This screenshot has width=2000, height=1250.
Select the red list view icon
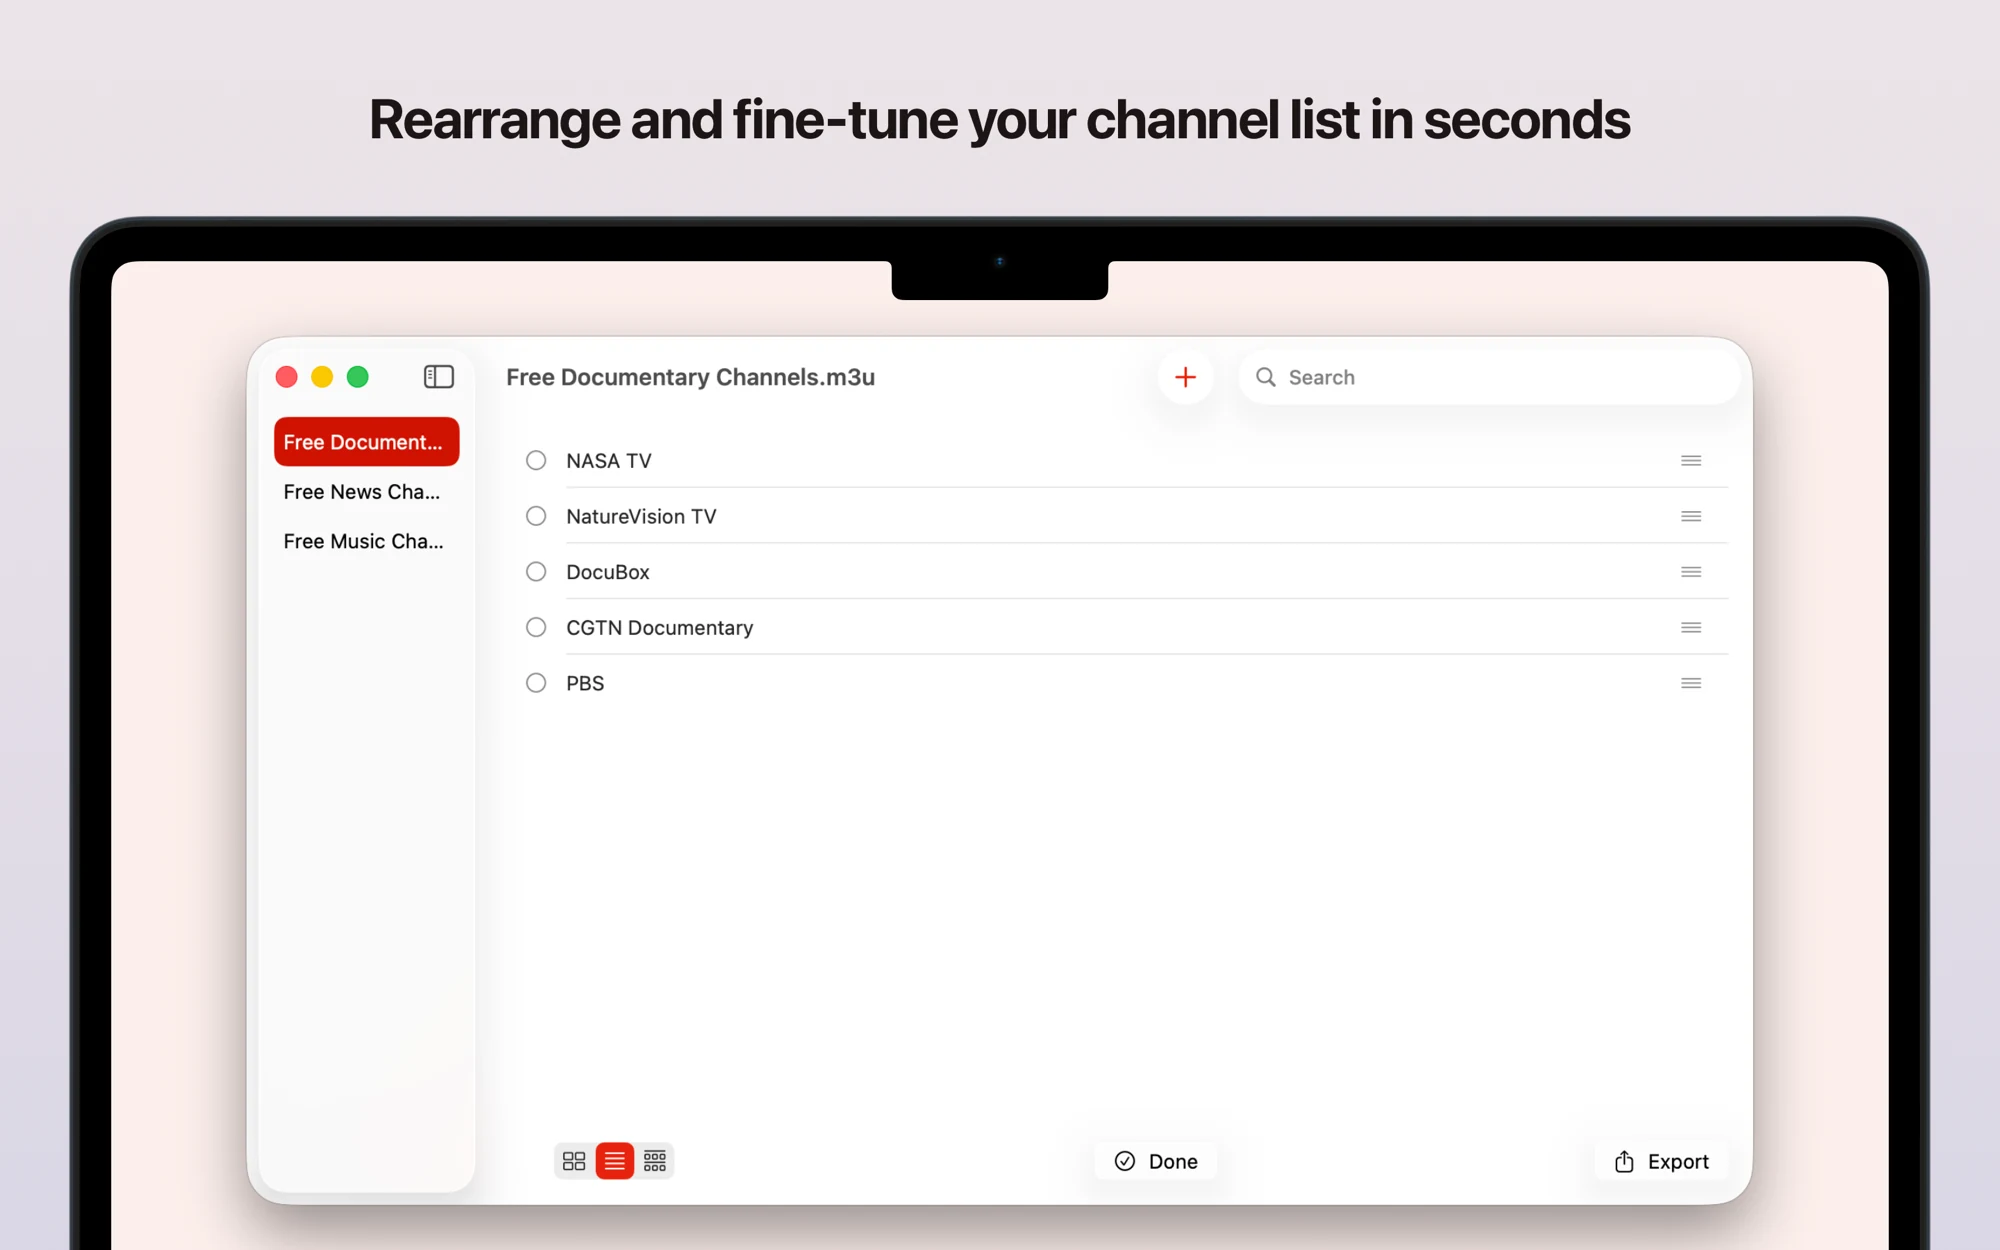pyautogui.click(x=615, y=1161)
